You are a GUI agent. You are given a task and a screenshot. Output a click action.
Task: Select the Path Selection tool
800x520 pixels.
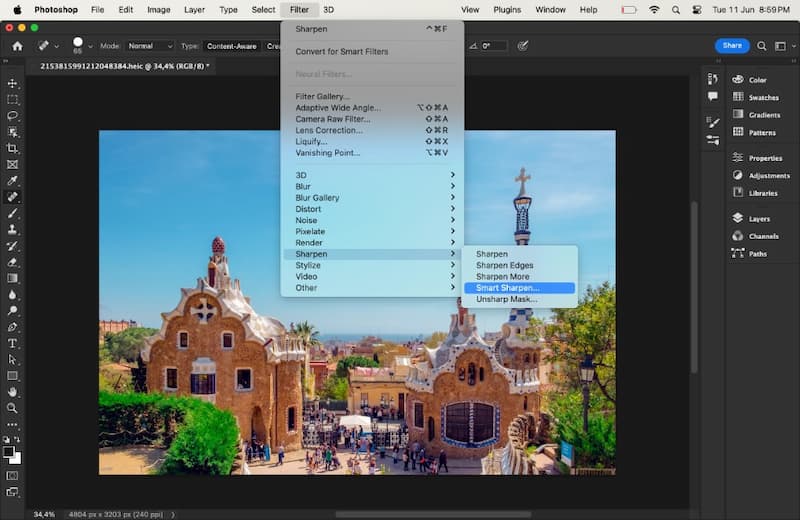[x=12, y=360]
